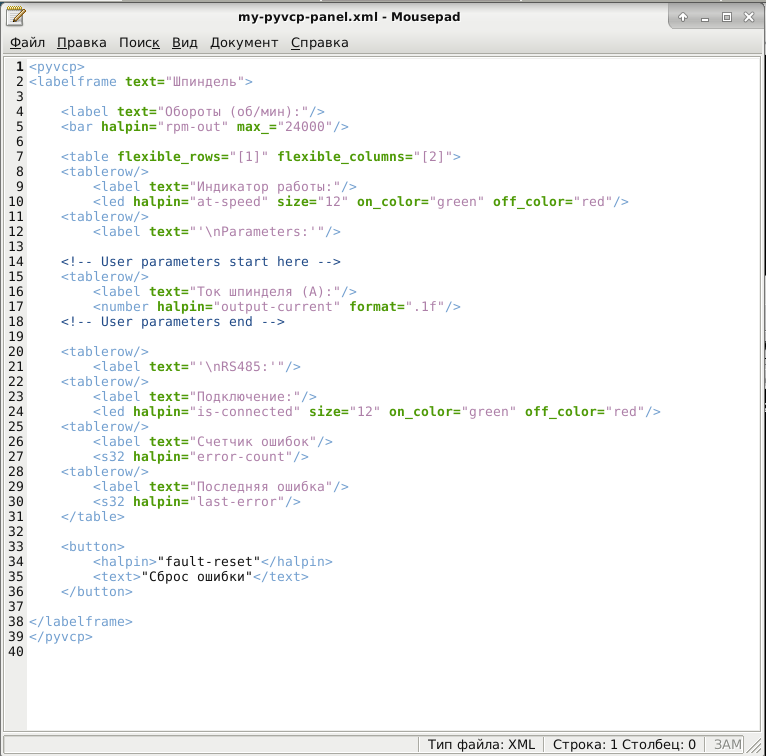Click the halpin value "output-current"
The height and width of the screenshot is (756, 766).
(277, 307)
